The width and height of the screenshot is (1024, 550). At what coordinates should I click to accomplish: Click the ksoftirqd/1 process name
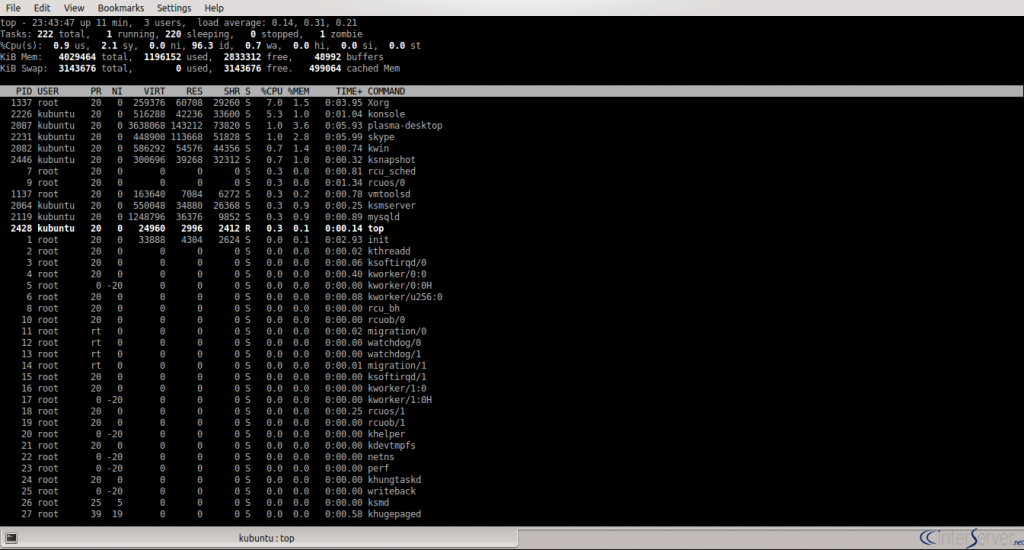coord(397,377)
